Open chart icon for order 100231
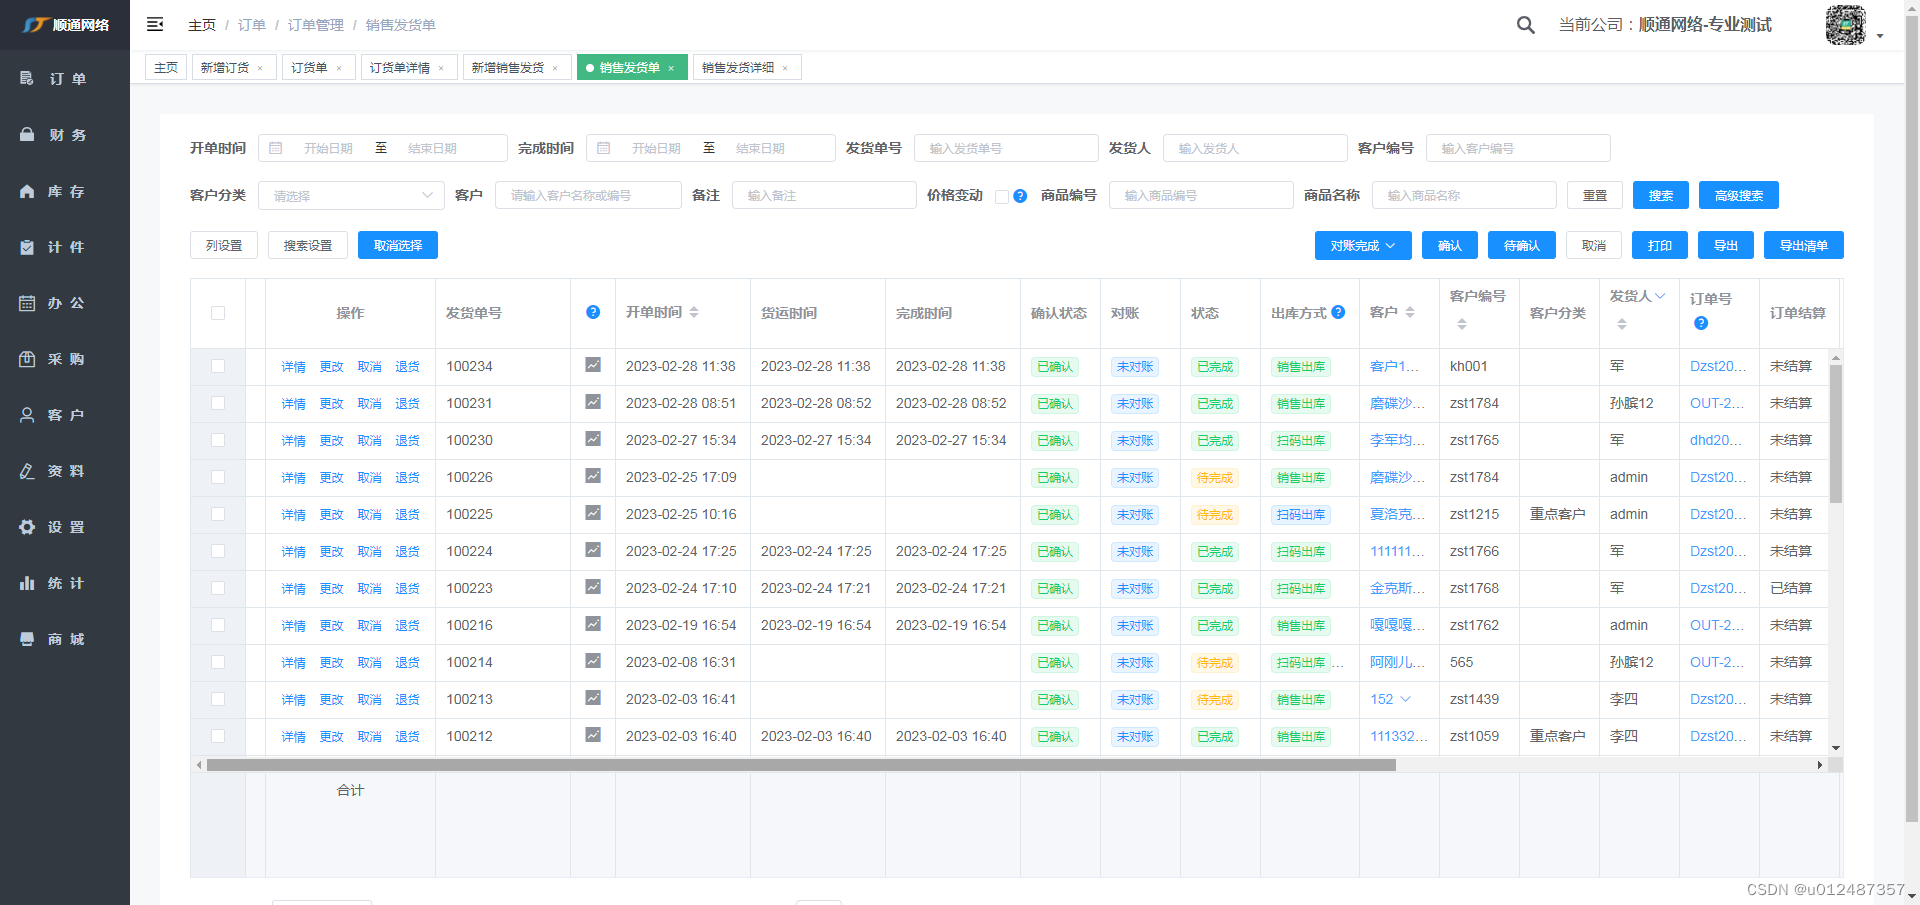The image size is (1920, 905). 593,402
